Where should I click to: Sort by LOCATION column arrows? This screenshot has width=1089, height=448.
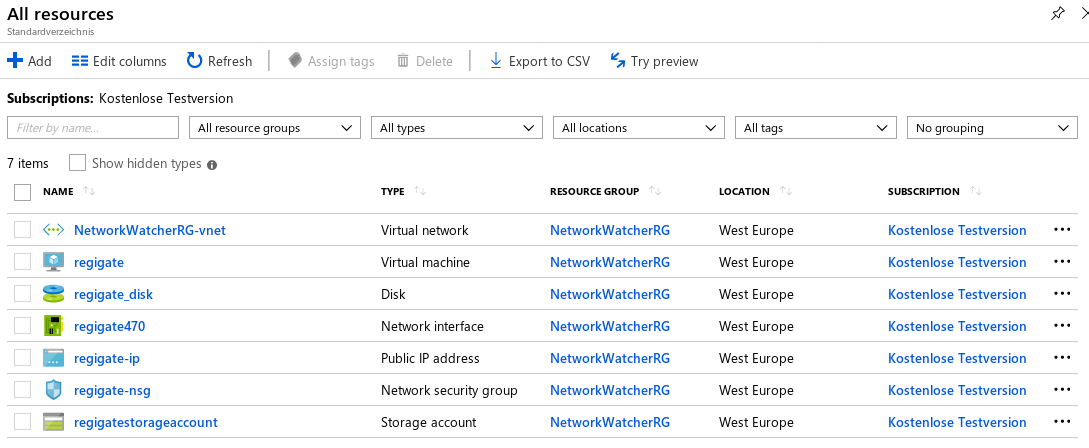click(x=785, y=191)
